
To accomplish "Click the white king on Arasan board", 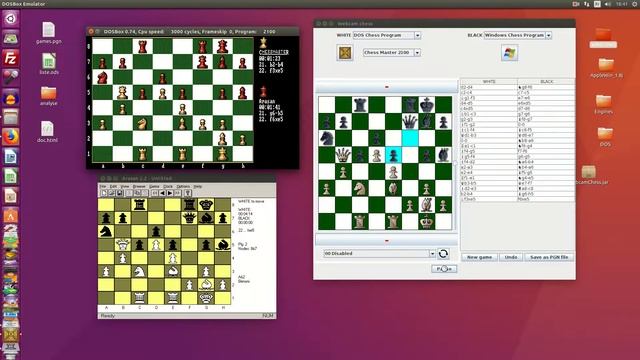I will tap(206, 298).
